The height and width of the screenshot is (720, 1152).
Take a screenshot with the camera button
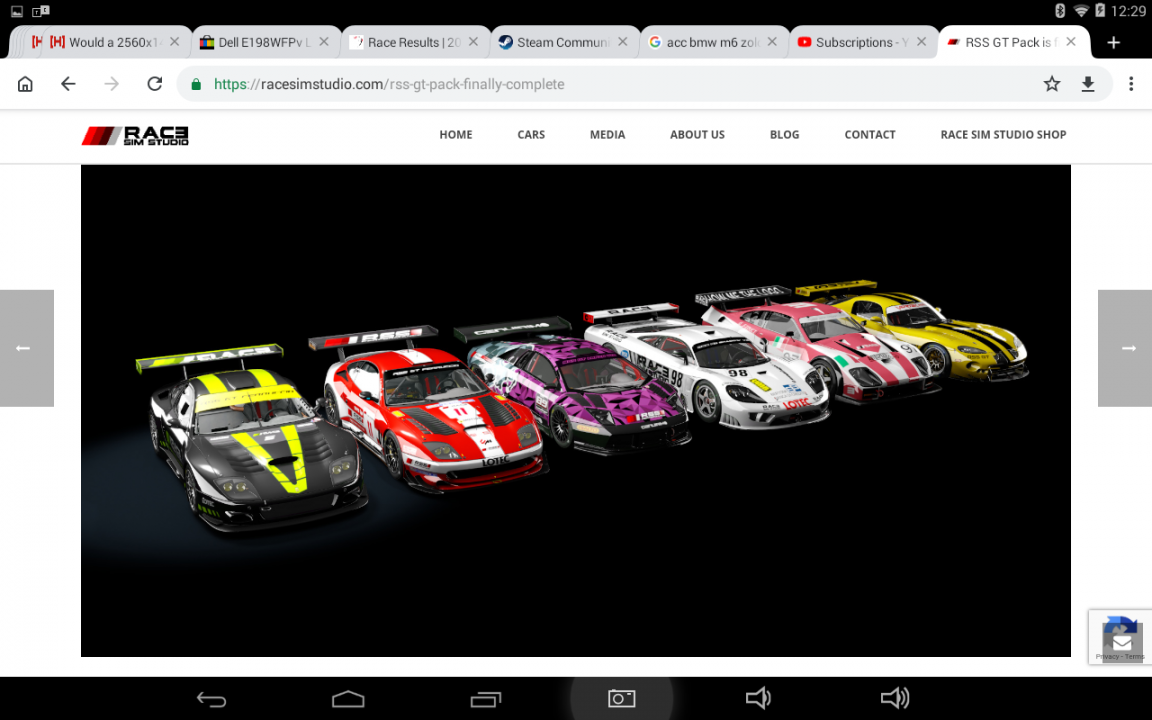(x=622, y=699)
